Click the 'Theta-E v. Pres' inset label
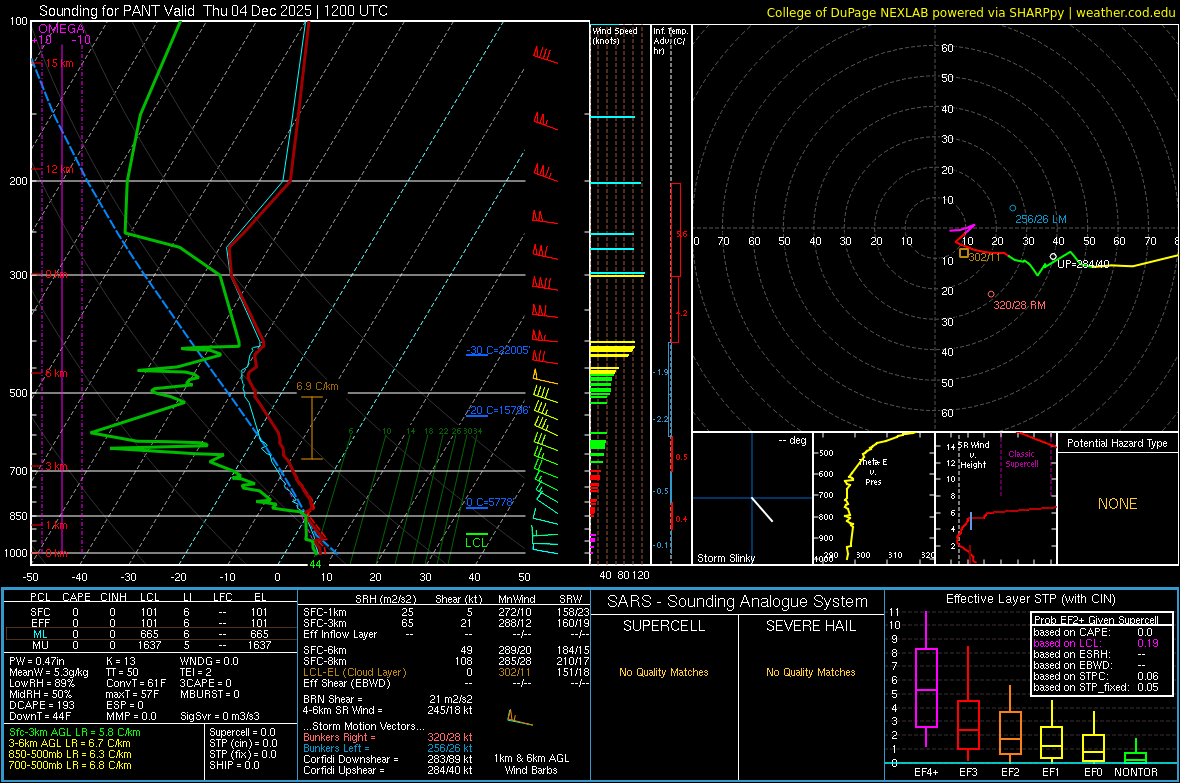The height and width of the screenshot is (783, 1180). [873, 472]
